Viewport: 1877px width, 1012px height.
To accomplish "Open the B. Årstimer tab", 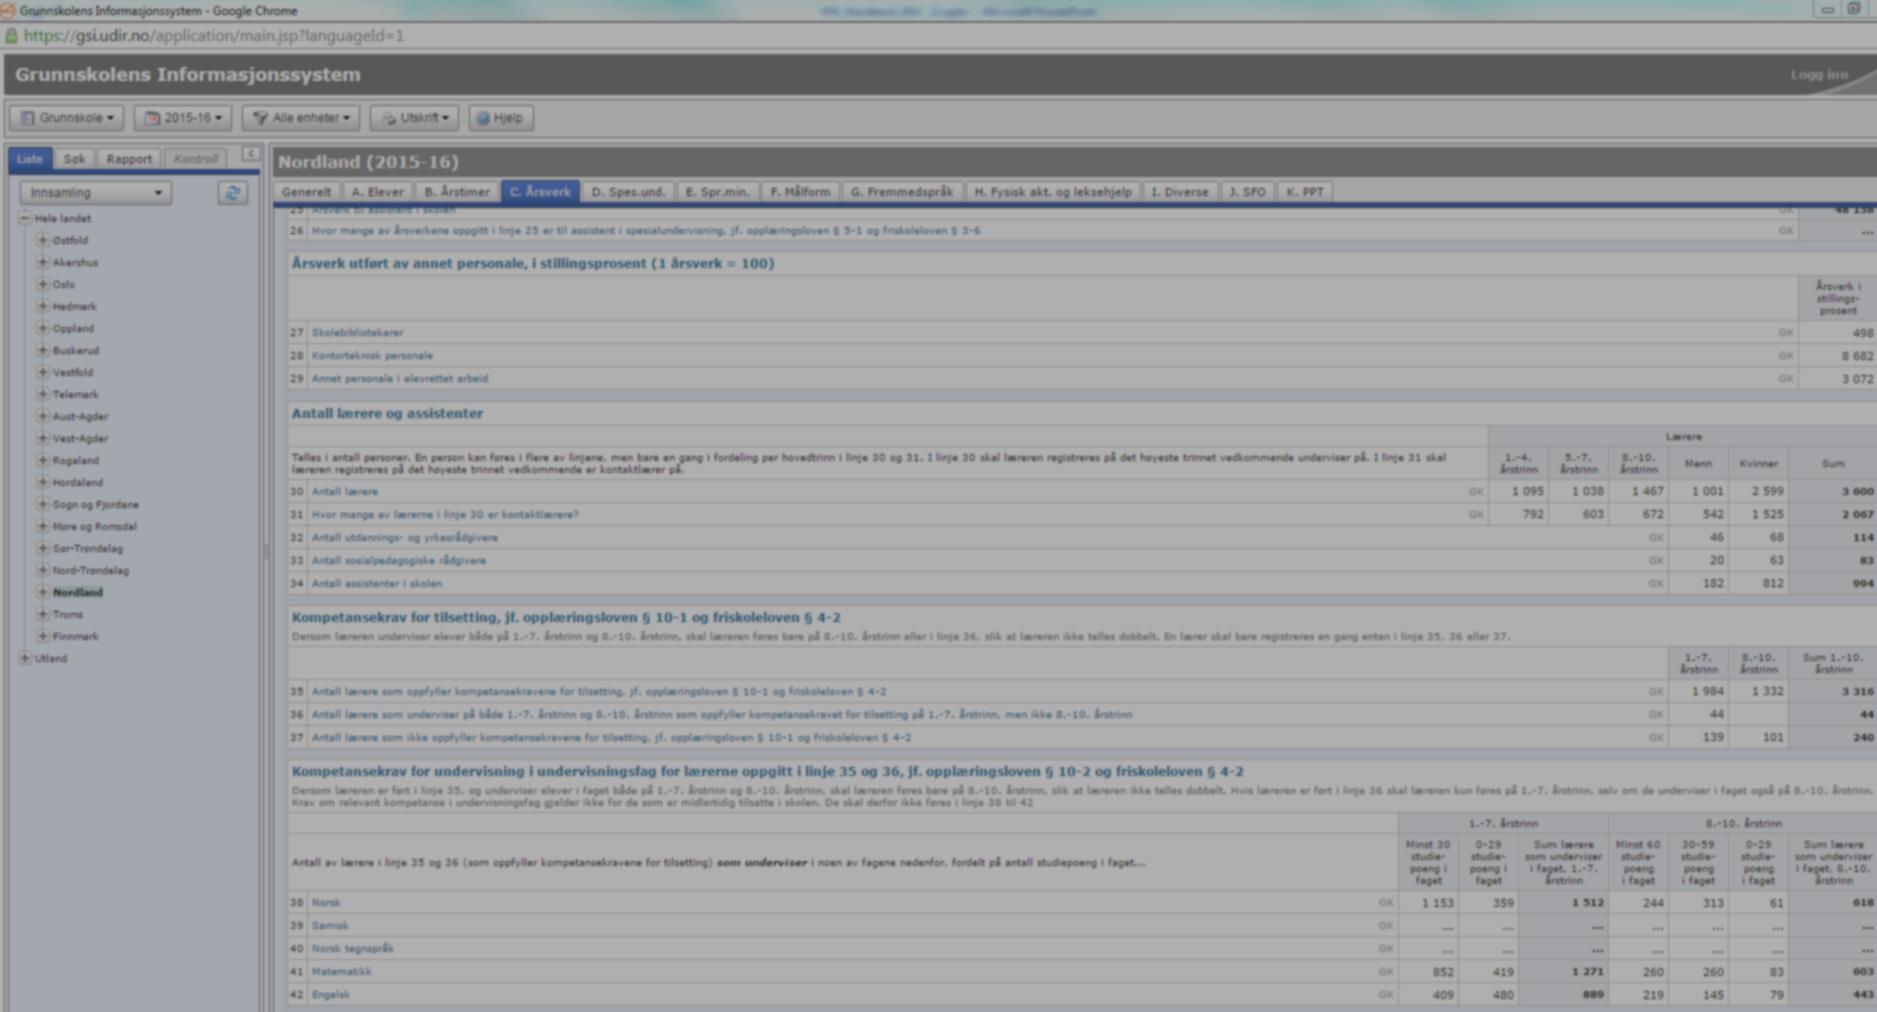I will click(456, 191).
